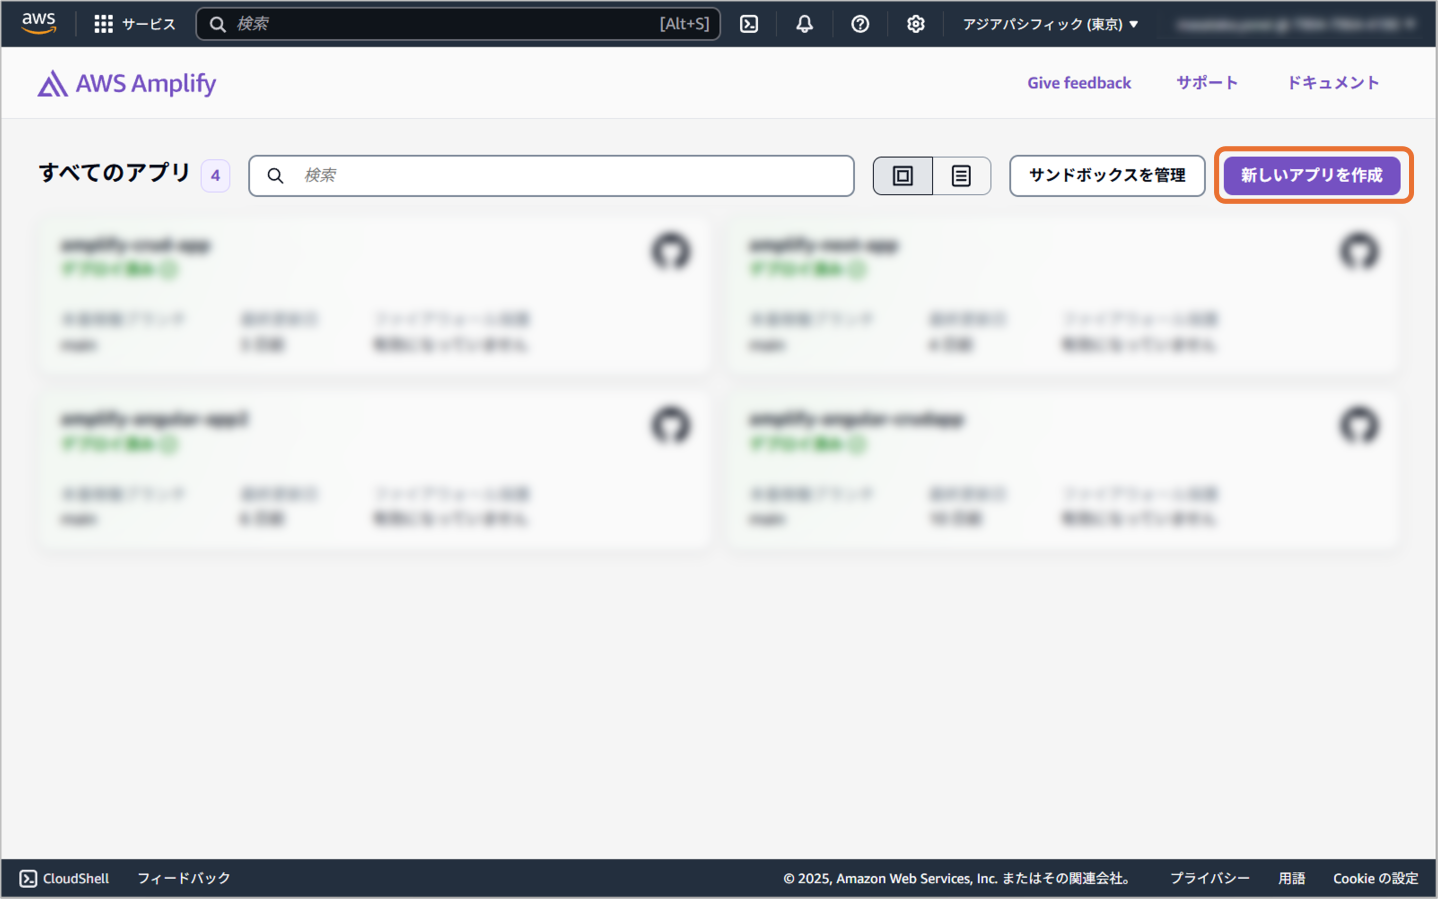Click the GitHub icon on the upper-right app card

(x=1359, y=251)
